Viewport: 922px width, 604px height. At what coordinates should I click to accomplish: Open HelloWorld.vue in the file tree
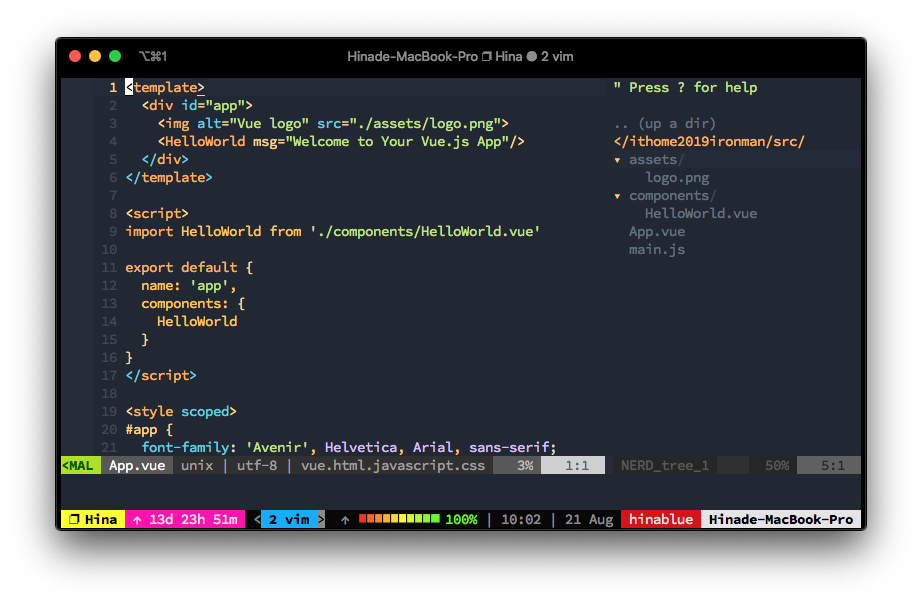700,213
